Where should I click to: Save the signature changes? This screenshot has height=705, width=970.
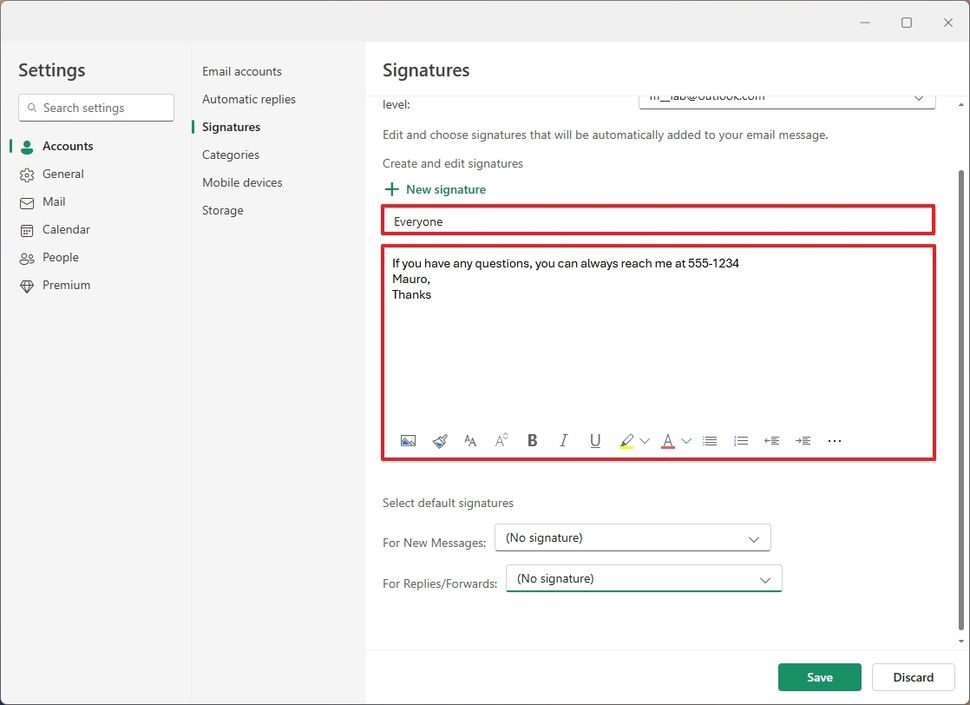coord(819,677)
